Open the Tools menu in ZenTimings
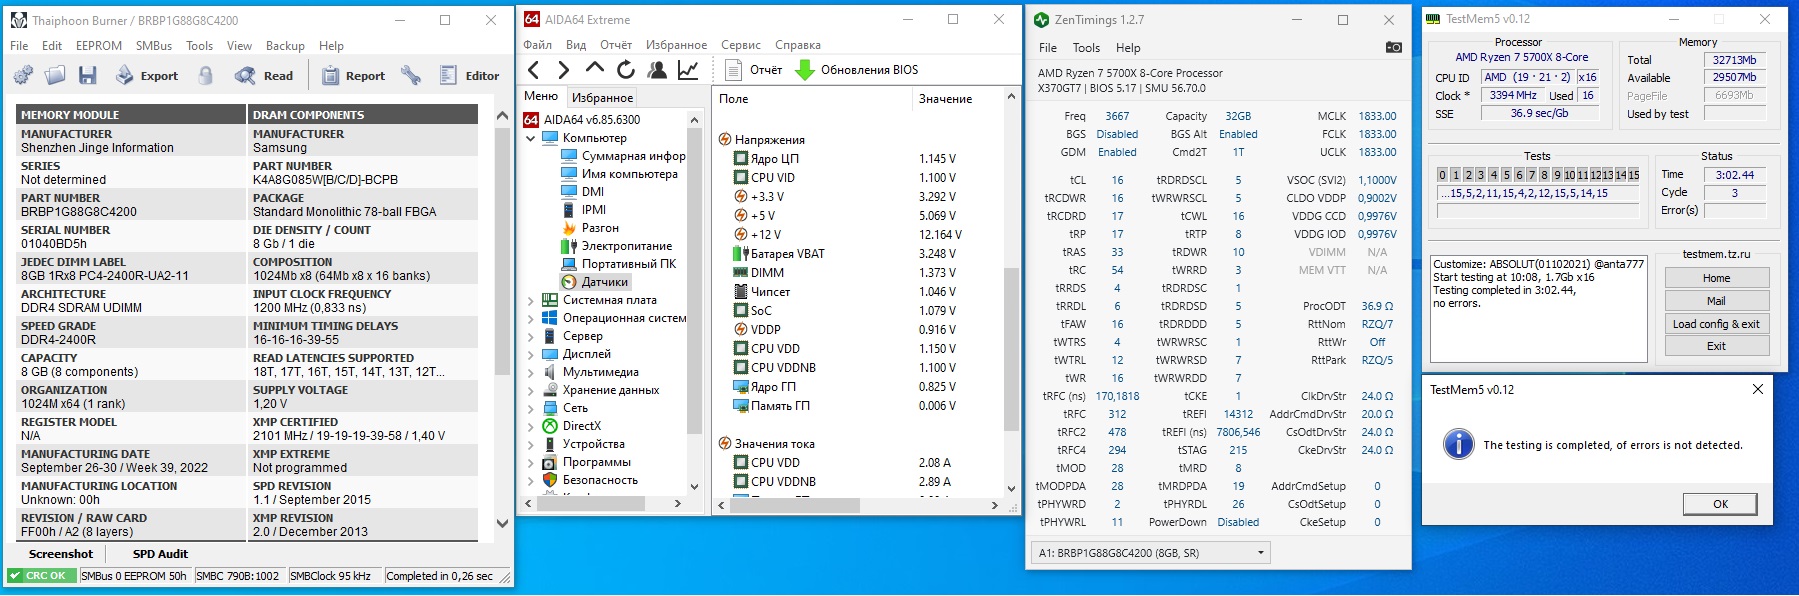Screen dimensions: 1799x596 click(1086, 48)
